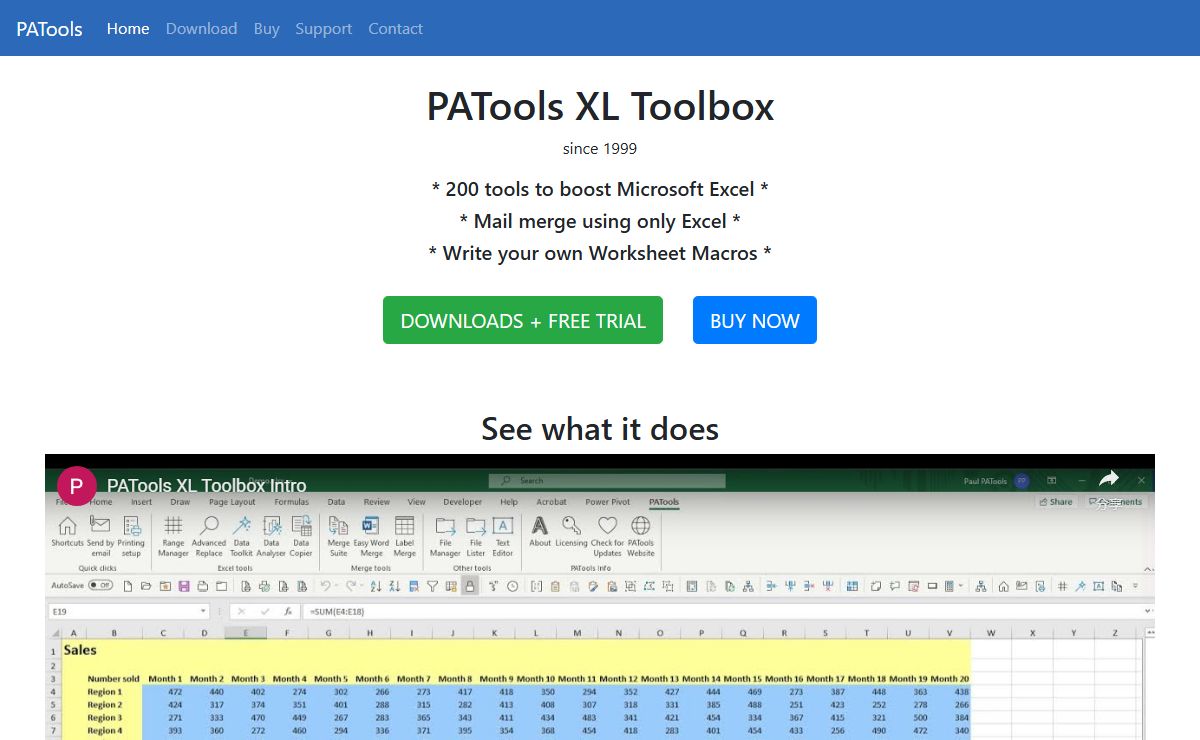This screenshot has height=740, width=1200.
Task: Open the Text Editor tool
Action: click(x=502, y=536)
